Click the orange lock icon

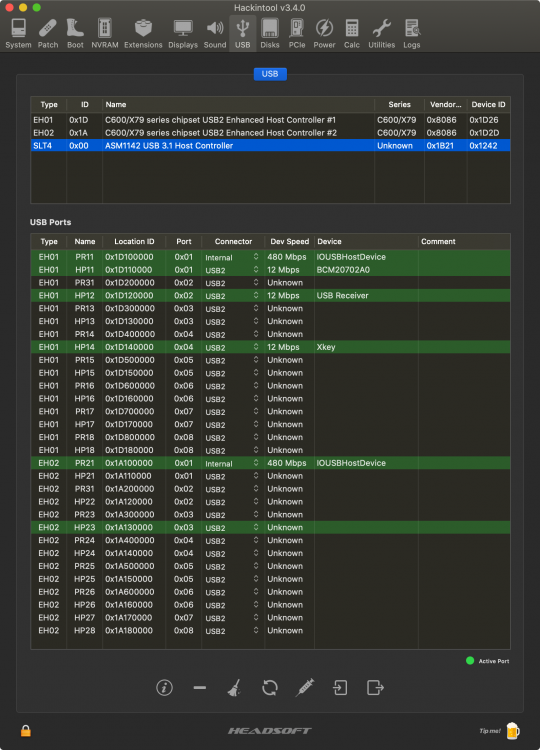tap(26, 730)
